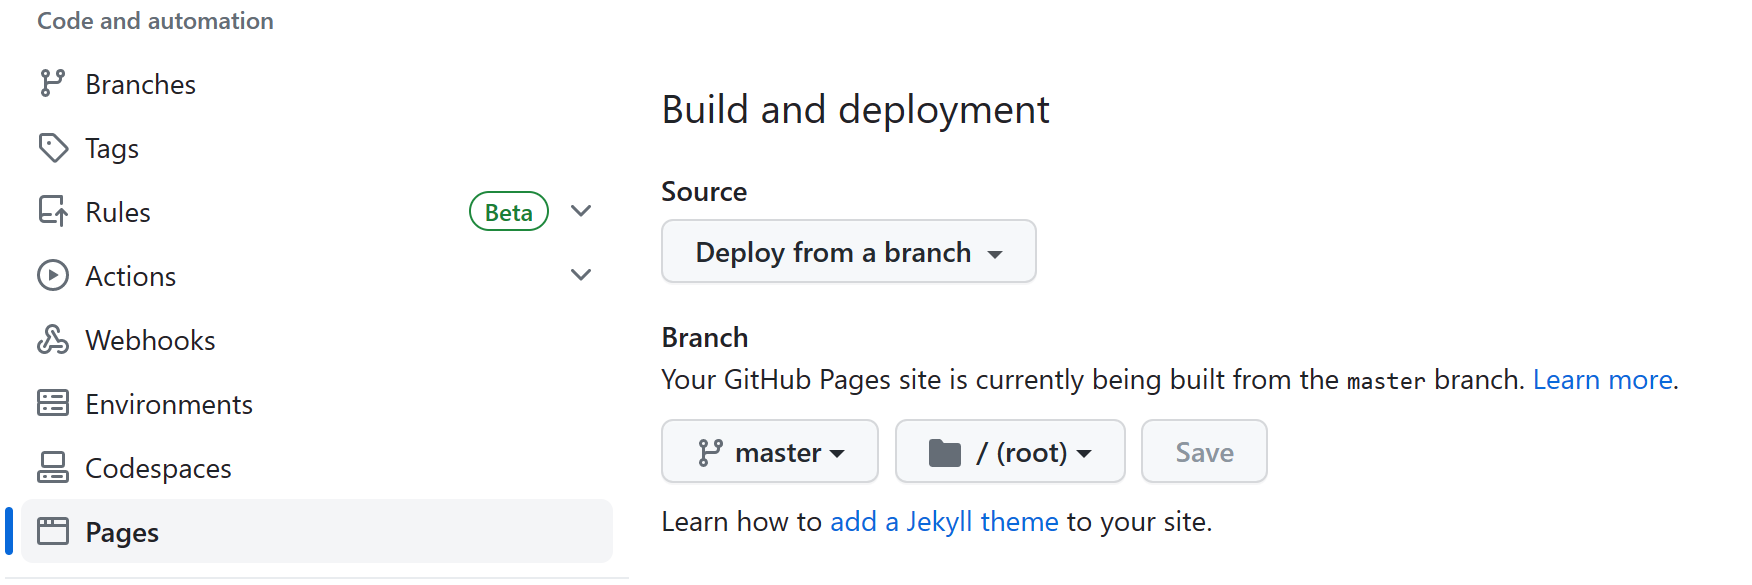Screen dimensions: 1752x585
Task: Click the Tags label icon
Action: (52, 148)
